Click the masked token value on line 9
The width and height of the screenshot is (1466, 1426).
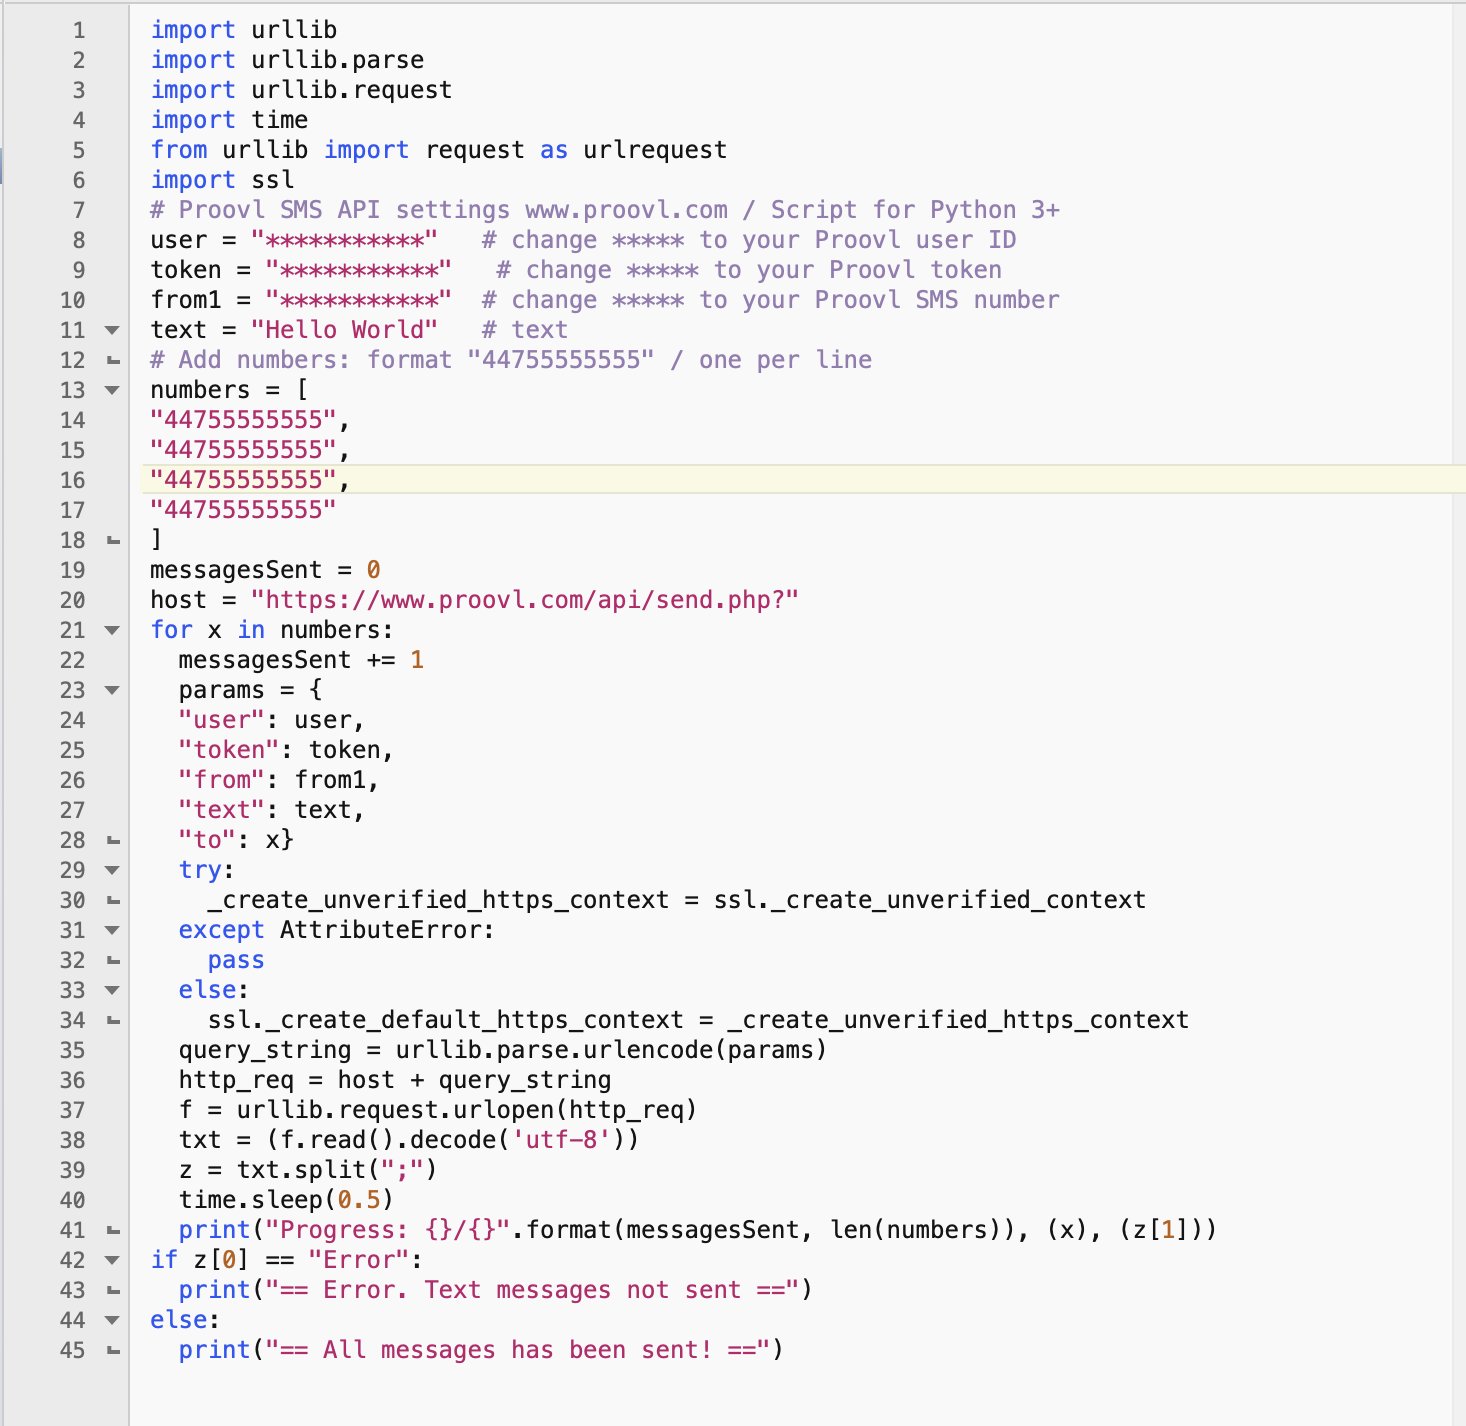pos(359,270)
